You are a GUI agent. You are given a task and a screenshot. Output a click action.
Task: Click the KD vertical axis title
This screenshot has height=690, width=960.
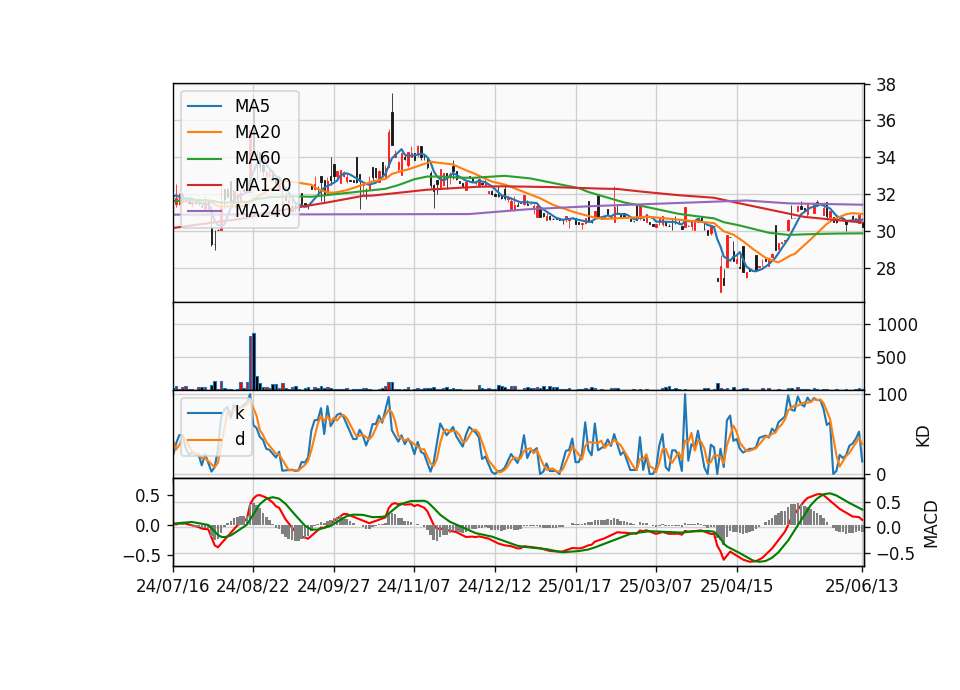(x=923, y=437)
